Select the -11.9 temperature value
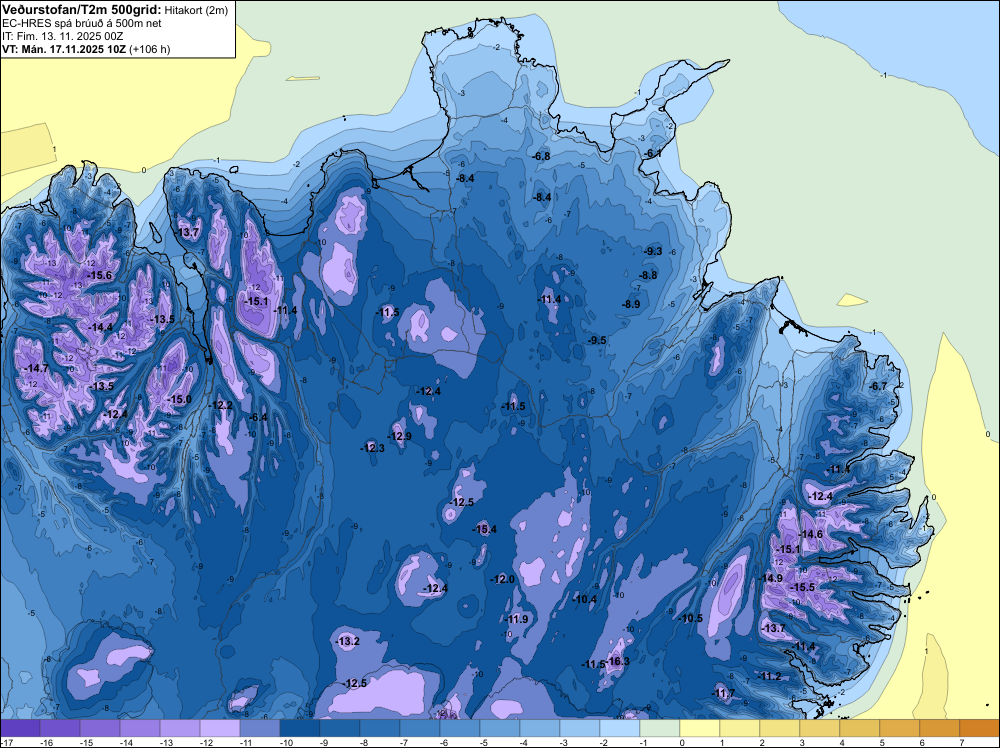1000x748 pixels. (516, 619)
